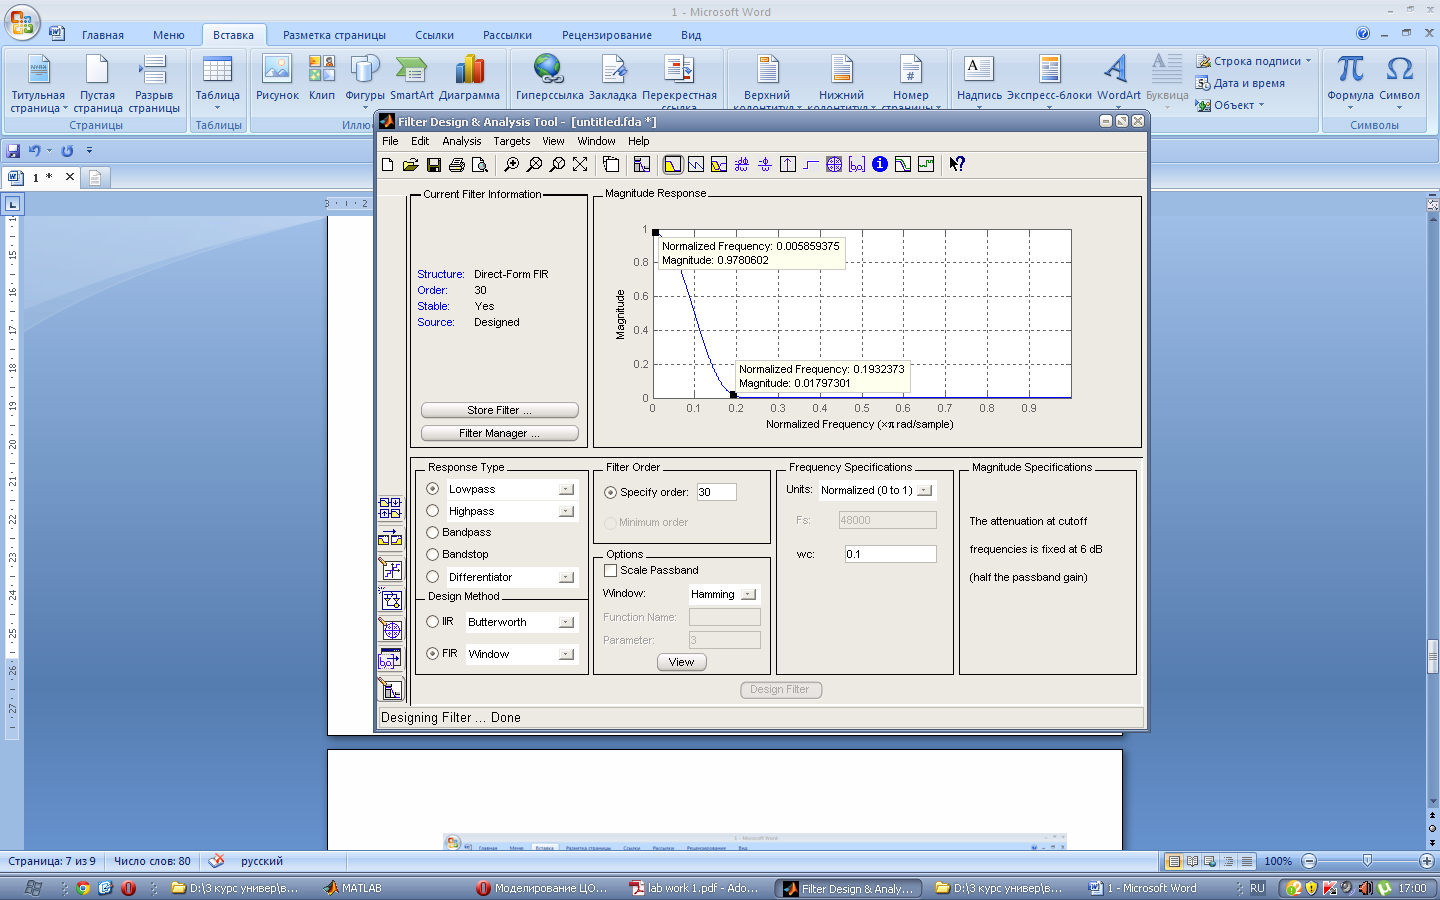The width and height of the screenshot is (1440, 900).
Task: Click the blue Filter Information icon
Action: [x=880, y=164]
